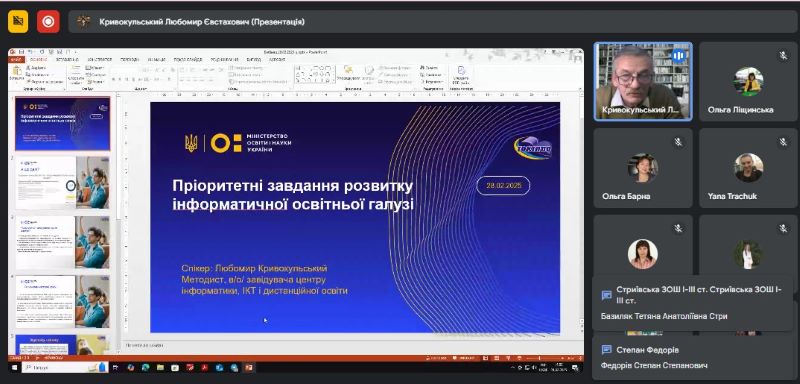800x384 pixels.
Task: Click the PowerPoint icon in the taskbar
Action: click(x=249, y=367)
